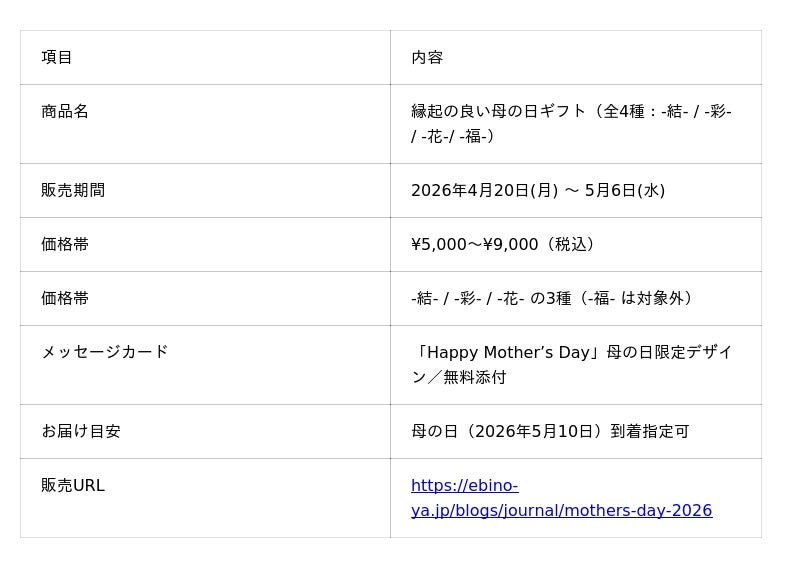The width and height of the screenshot is (800, 568).
Task: Select the 商品名 row label
Action: [x=65, y=111]
